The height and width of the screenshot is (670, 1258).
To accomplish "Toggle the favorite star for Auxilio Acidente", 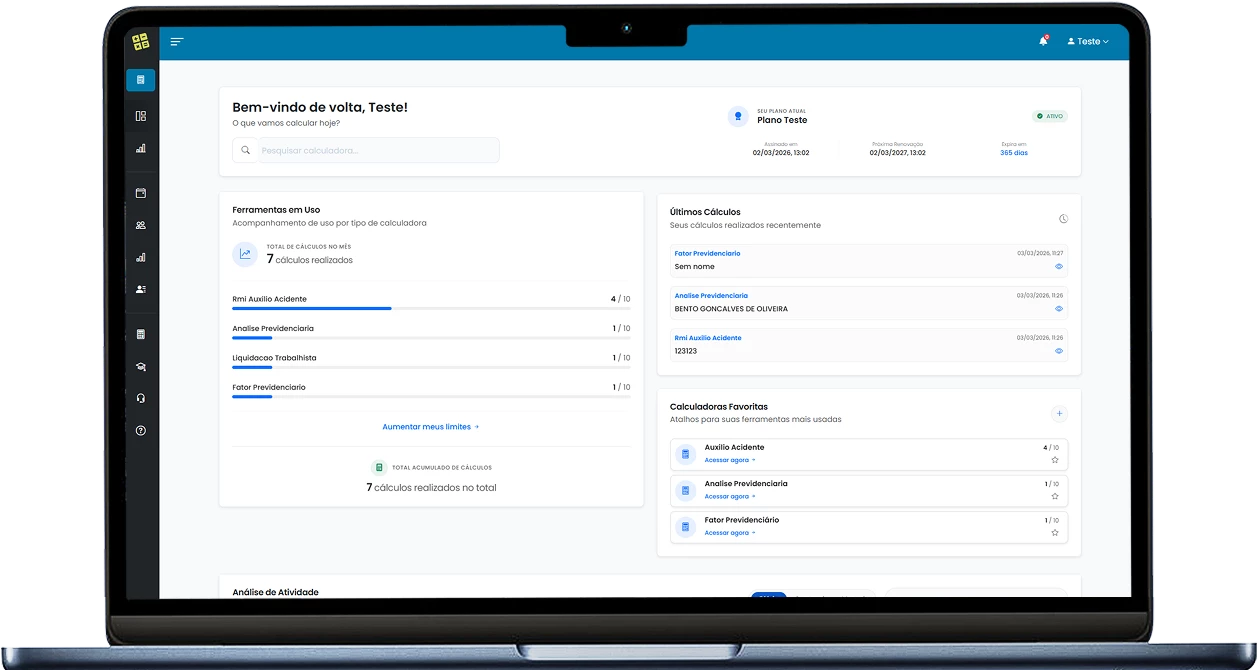I will coord(1055,460).
